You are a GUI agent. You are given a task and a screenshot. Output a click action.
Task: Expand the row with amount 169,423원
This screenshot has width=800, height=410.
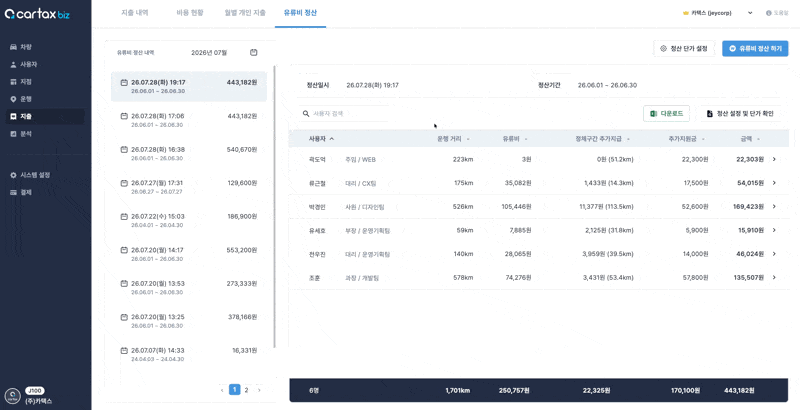774,207
